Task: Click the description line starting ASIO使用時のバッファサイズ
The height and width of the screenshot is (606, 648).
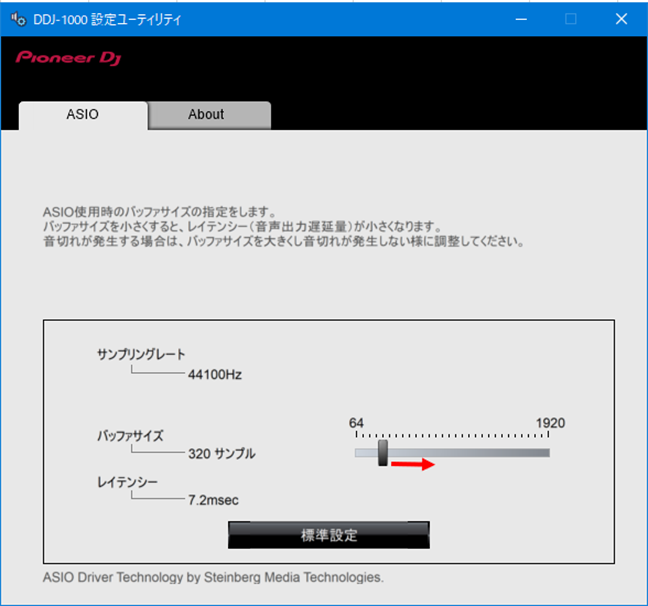Action: tap(160, 212)
